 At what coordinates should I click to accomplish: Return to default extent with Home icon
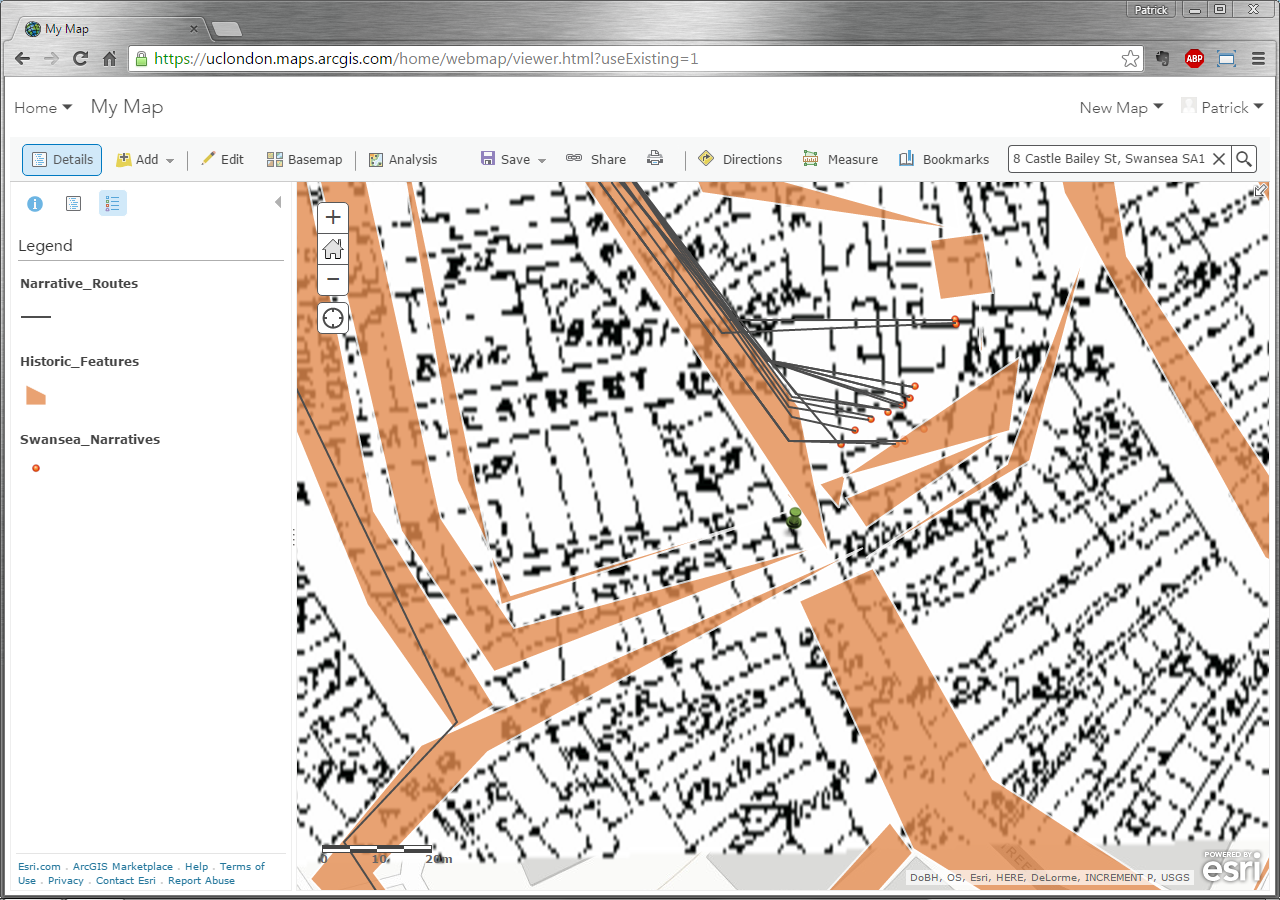click(x=333, y=248)
